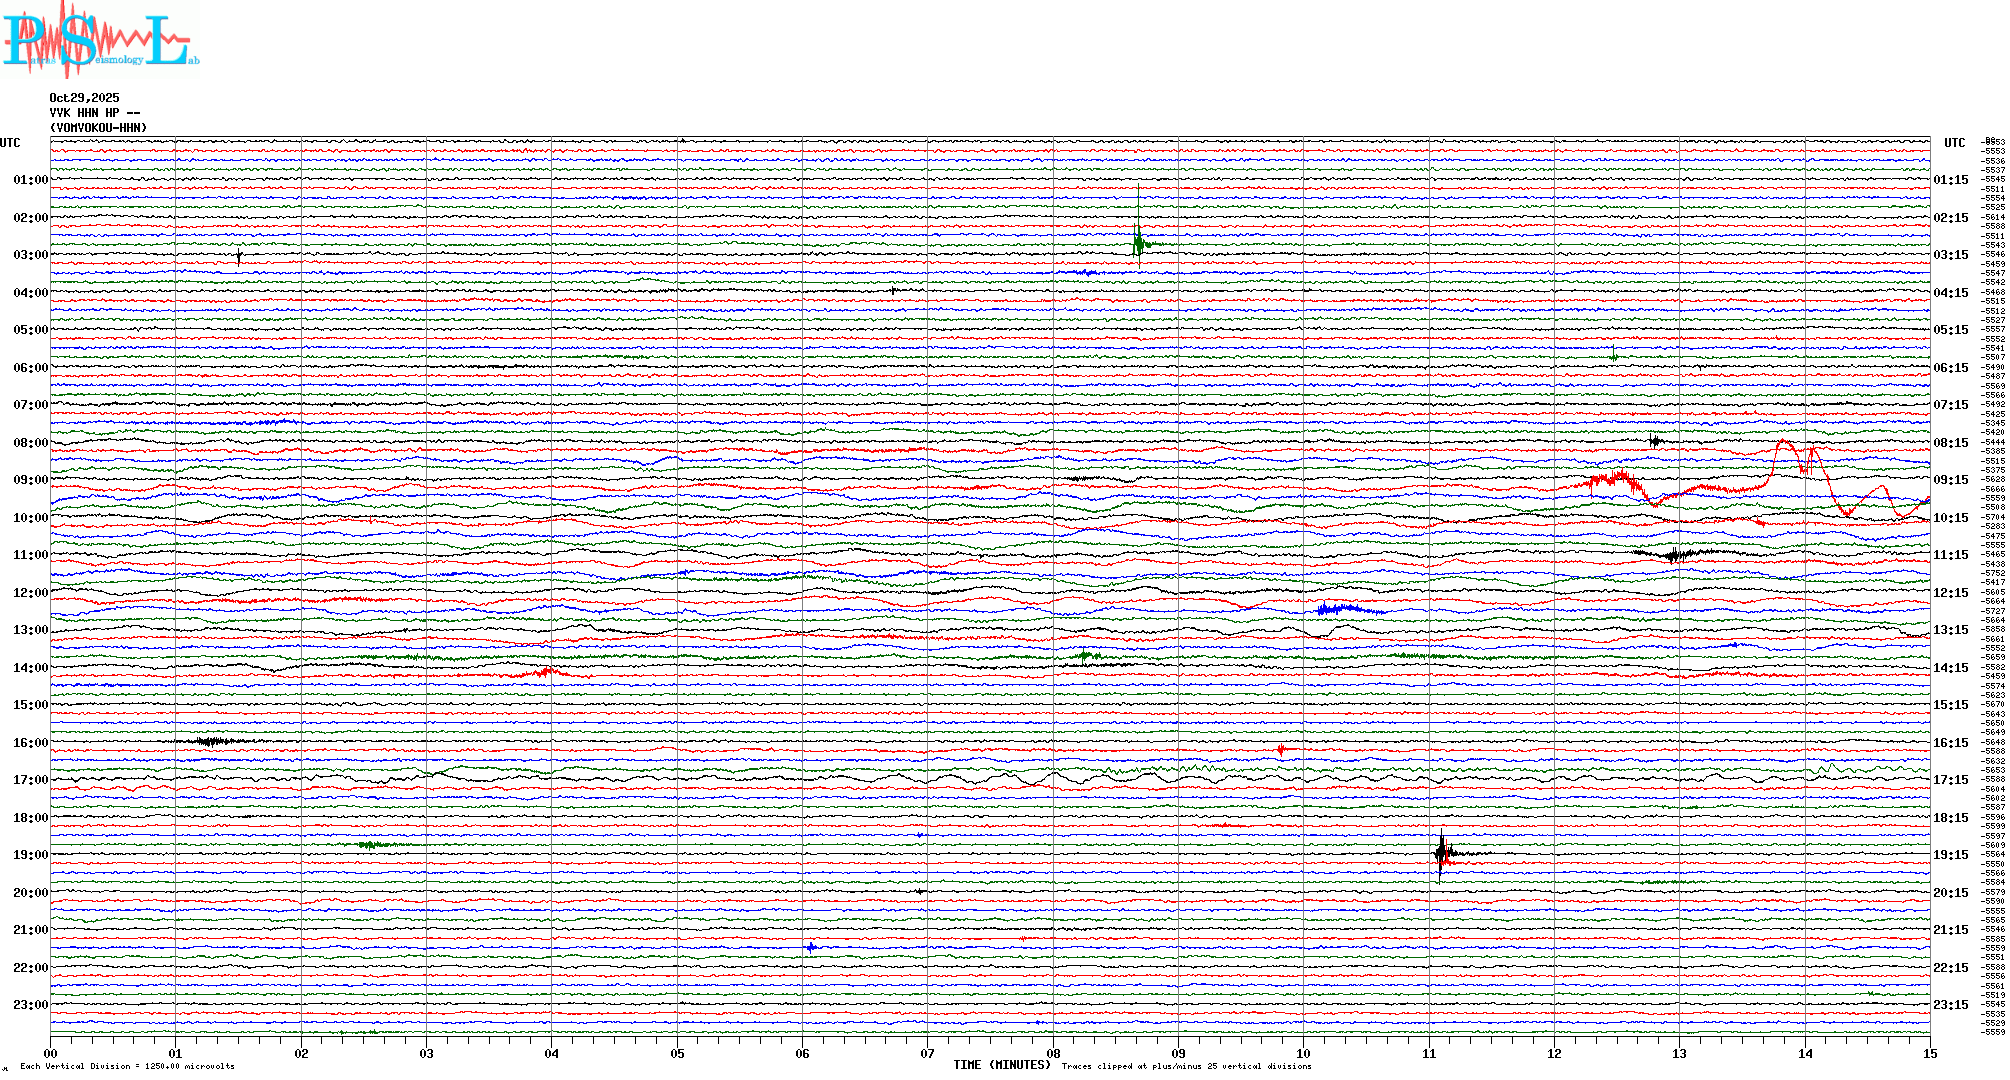Click the 12:00 hour label on left
Viewport: 2010px width, 1080px height.
tap(30, 593)
